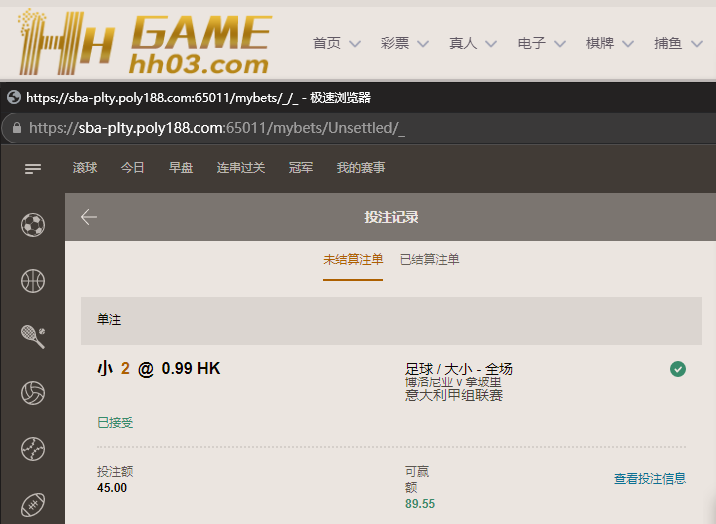Expand the 棋牌 dropdown menu
The width and height of the screenshot is (716, 524).
(x=609, y=43)
